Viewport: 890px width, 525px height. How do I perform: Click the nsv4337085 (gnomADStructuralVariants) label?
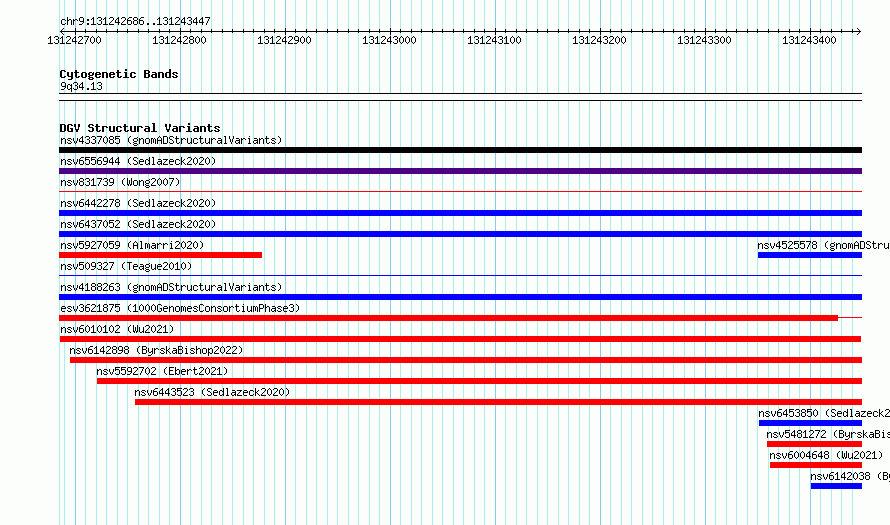tap(171, 140)
